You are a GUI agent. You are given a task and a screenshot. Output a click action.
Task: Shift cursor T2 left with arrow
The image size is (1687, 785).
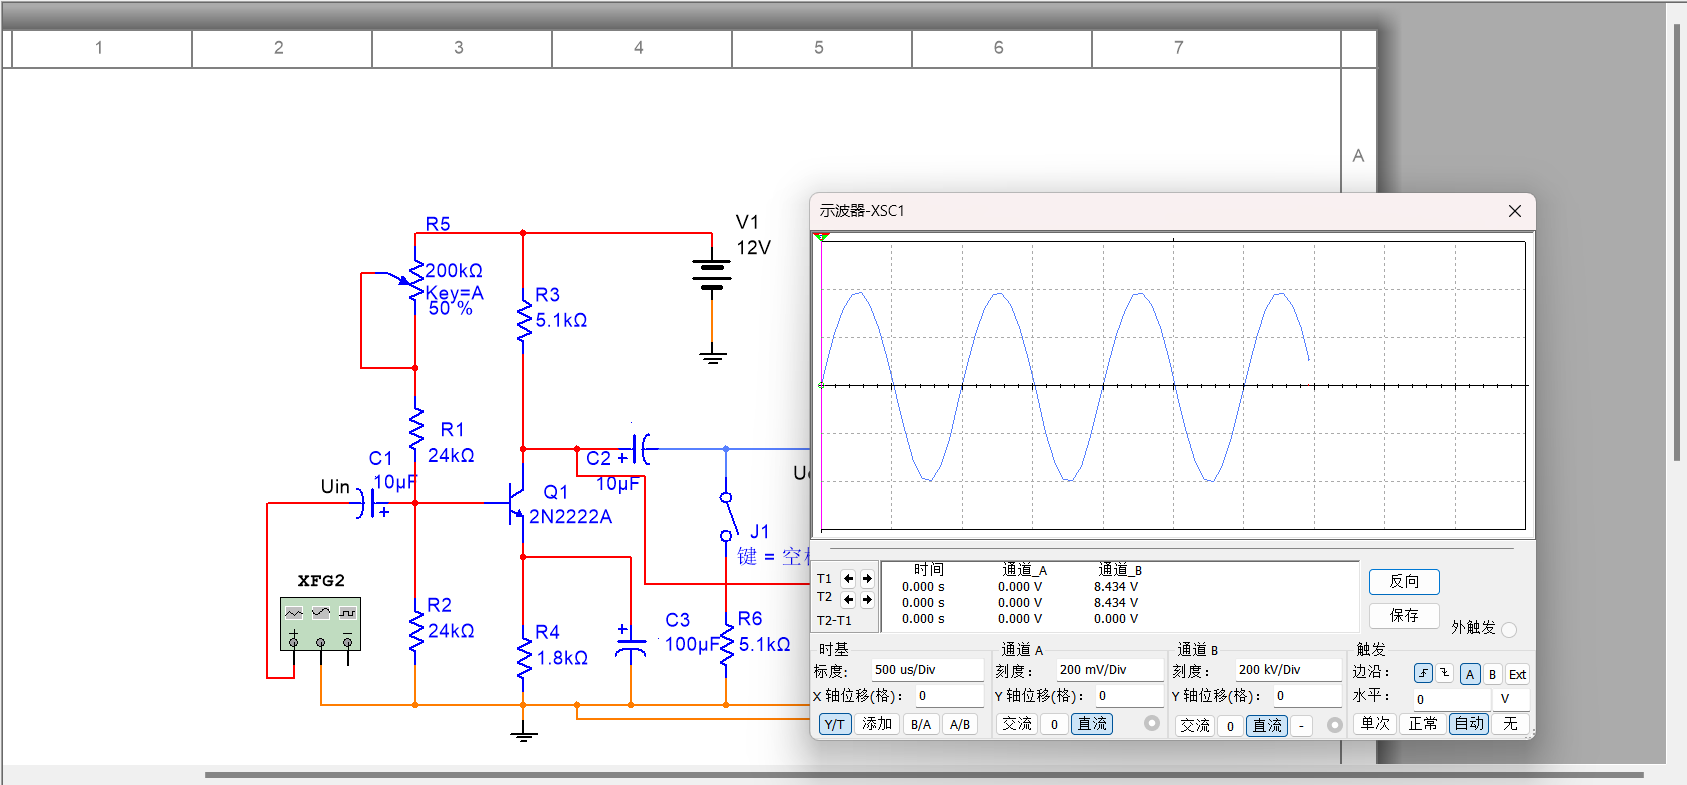tap(848, 599)
